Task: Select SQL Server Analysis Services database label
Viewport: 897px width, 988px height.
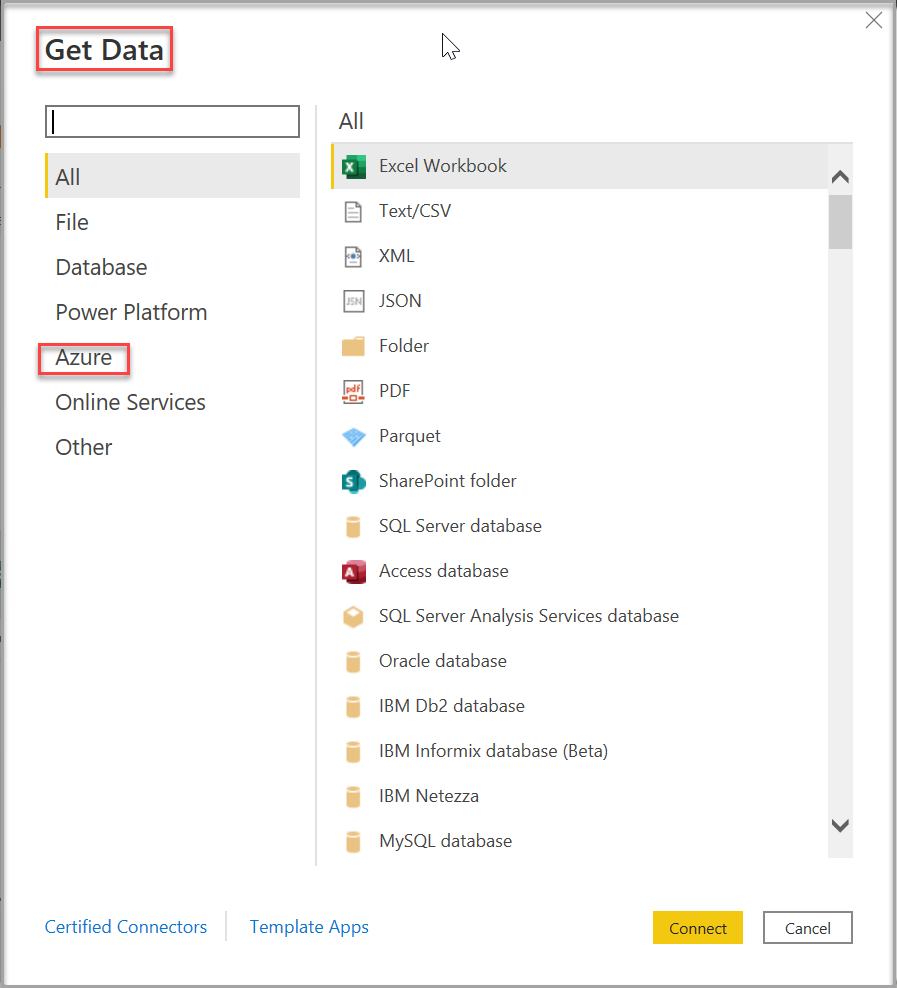Action: point(528,616)
